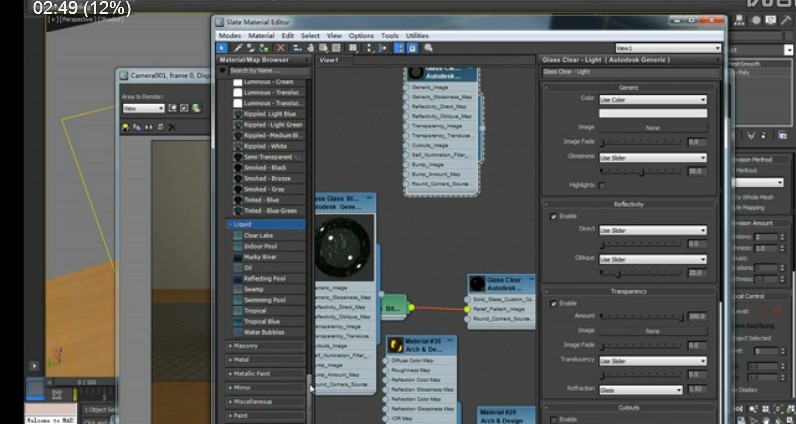
Task: Click the Image 'None' button under Generic
Action: point(652,128)
